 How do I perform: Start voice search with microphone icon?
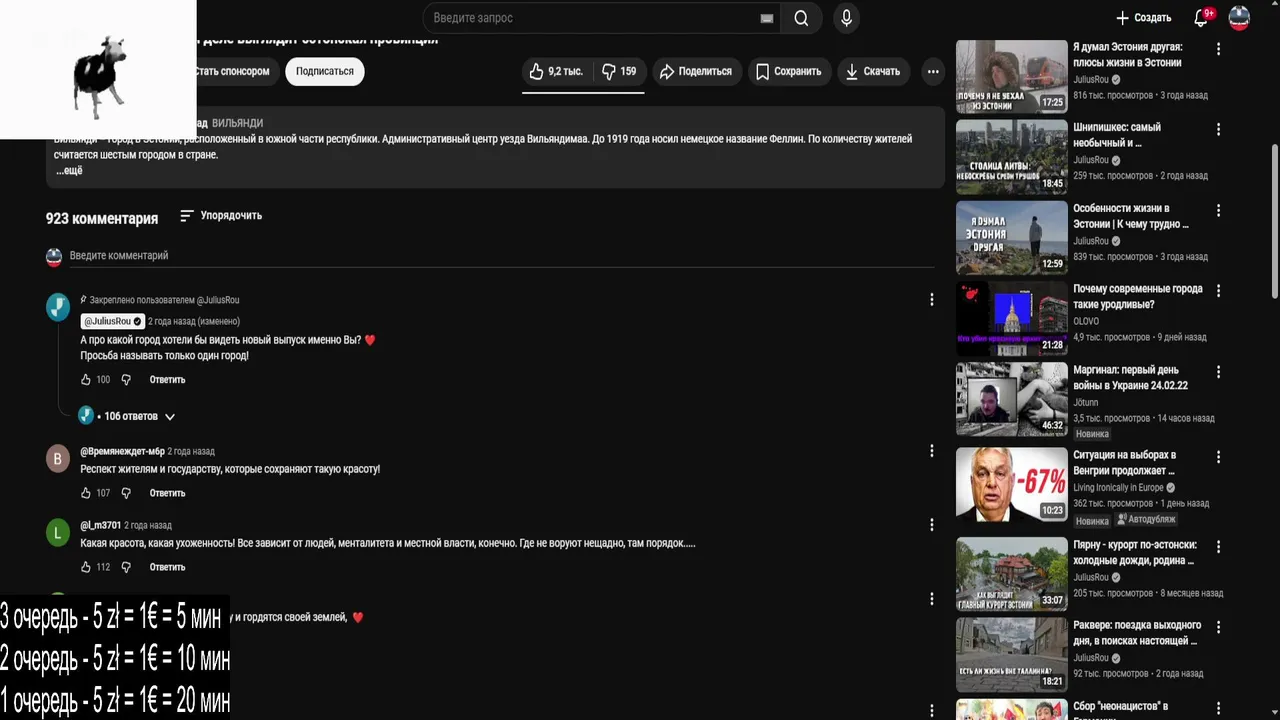(847, 18)
